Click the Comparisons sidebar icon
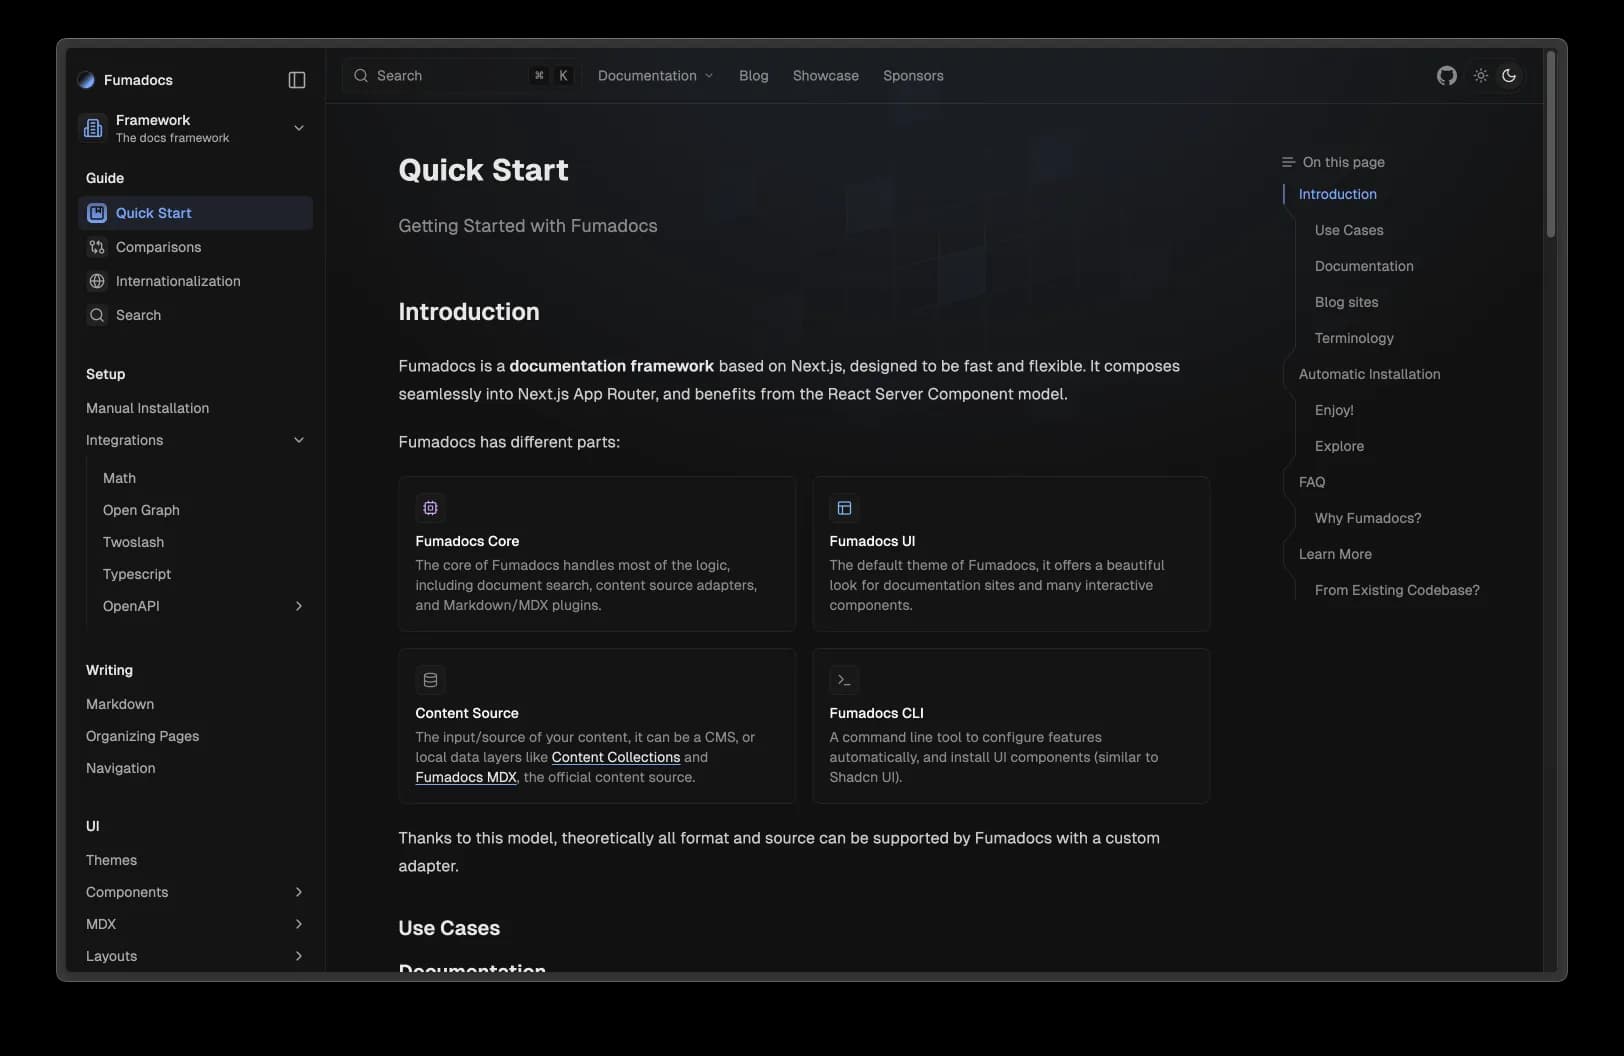Screen dimensions: 1624x1056 tap(97, 247)
